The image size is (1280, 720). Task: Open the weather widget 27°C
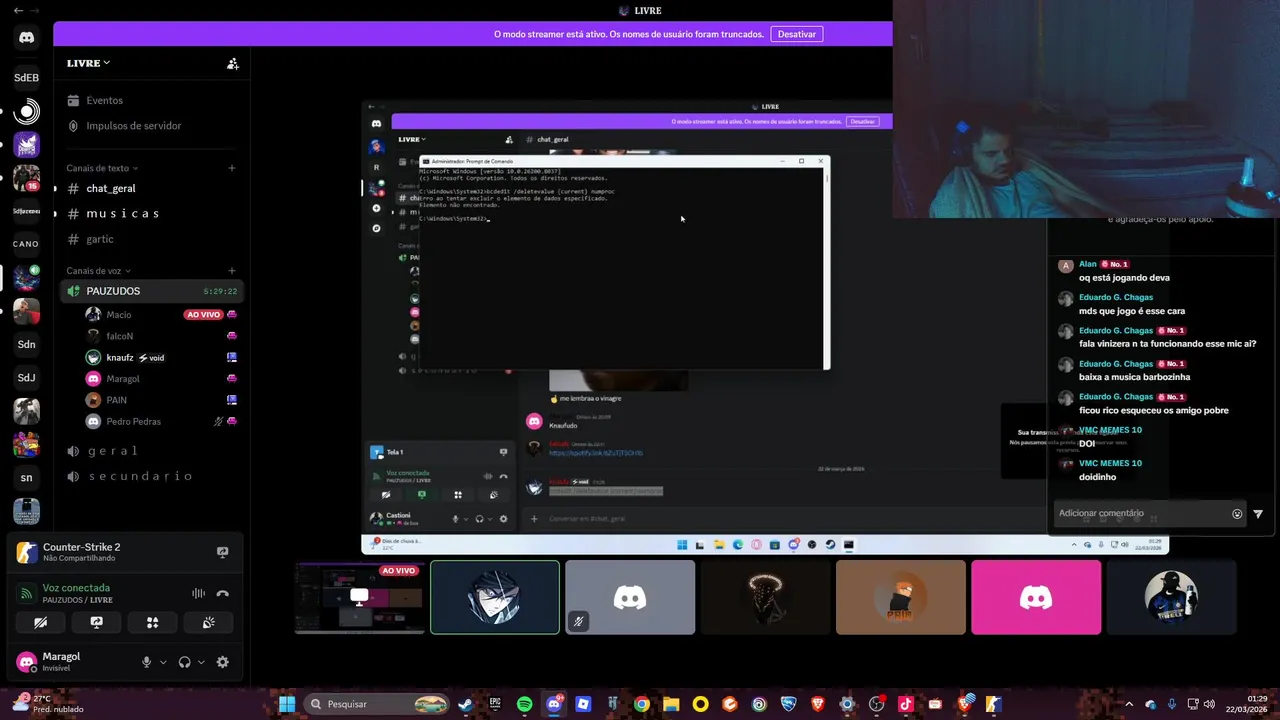click(x=50, y=704)
